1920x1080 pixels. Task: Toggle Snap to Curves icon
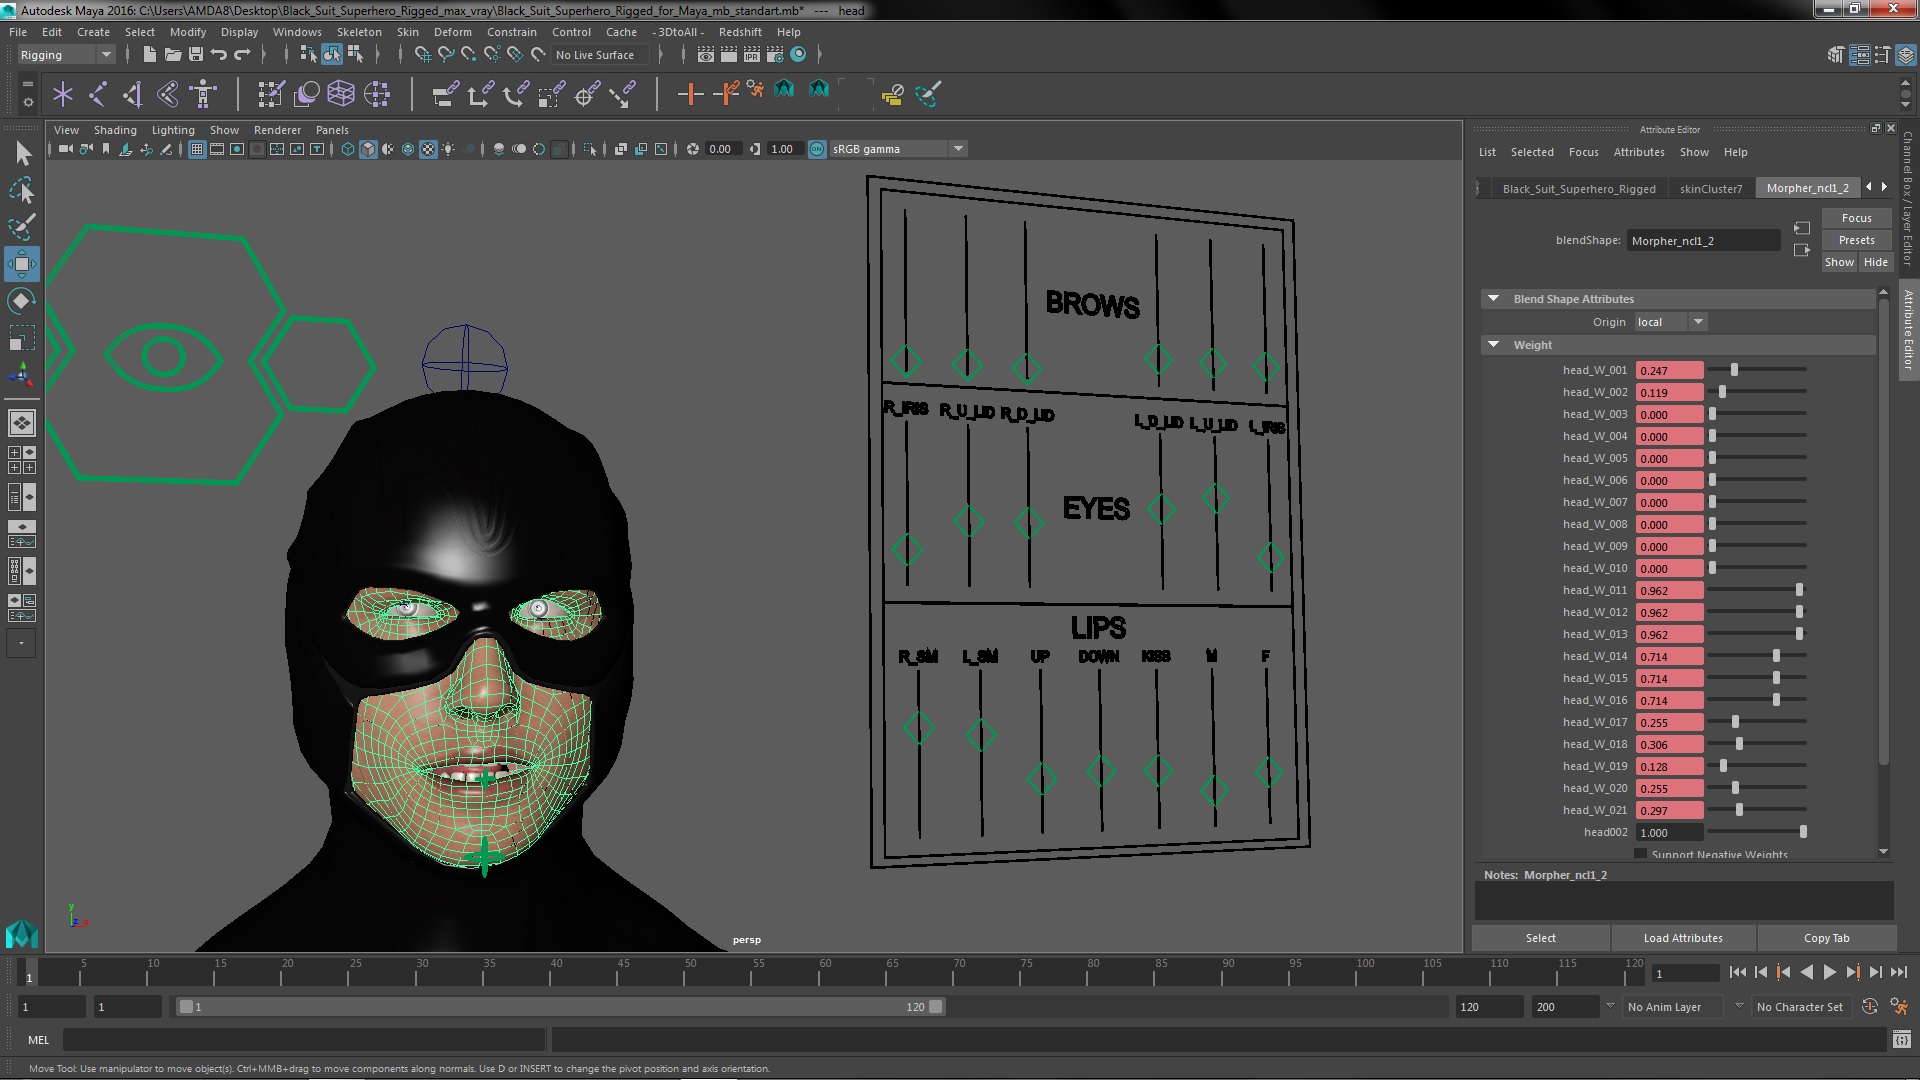(446, 55)
